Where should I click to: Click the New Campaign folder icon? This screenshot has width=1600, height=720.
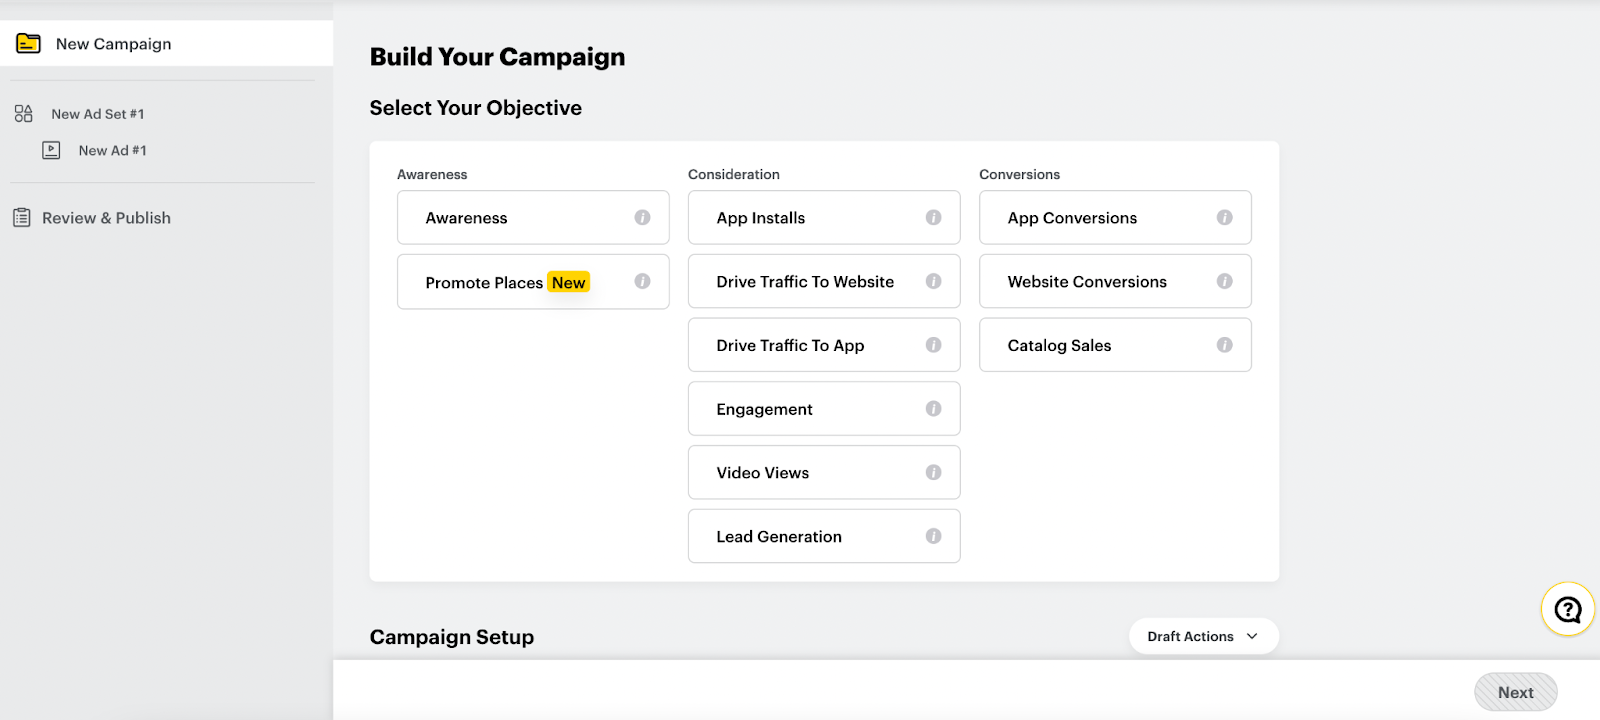tap(28, 43)
